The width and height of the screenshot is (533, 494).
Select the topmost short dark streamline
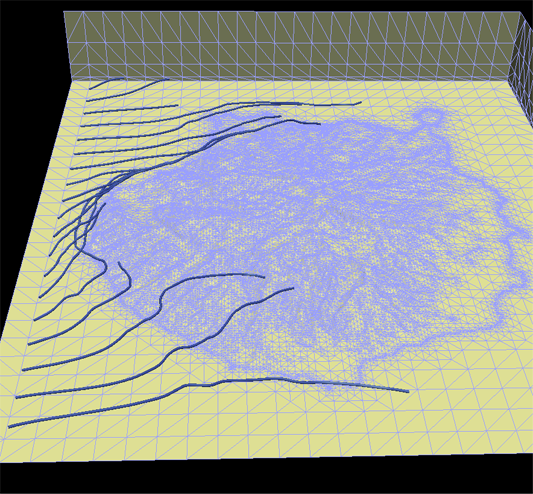[x=106, y=83]
